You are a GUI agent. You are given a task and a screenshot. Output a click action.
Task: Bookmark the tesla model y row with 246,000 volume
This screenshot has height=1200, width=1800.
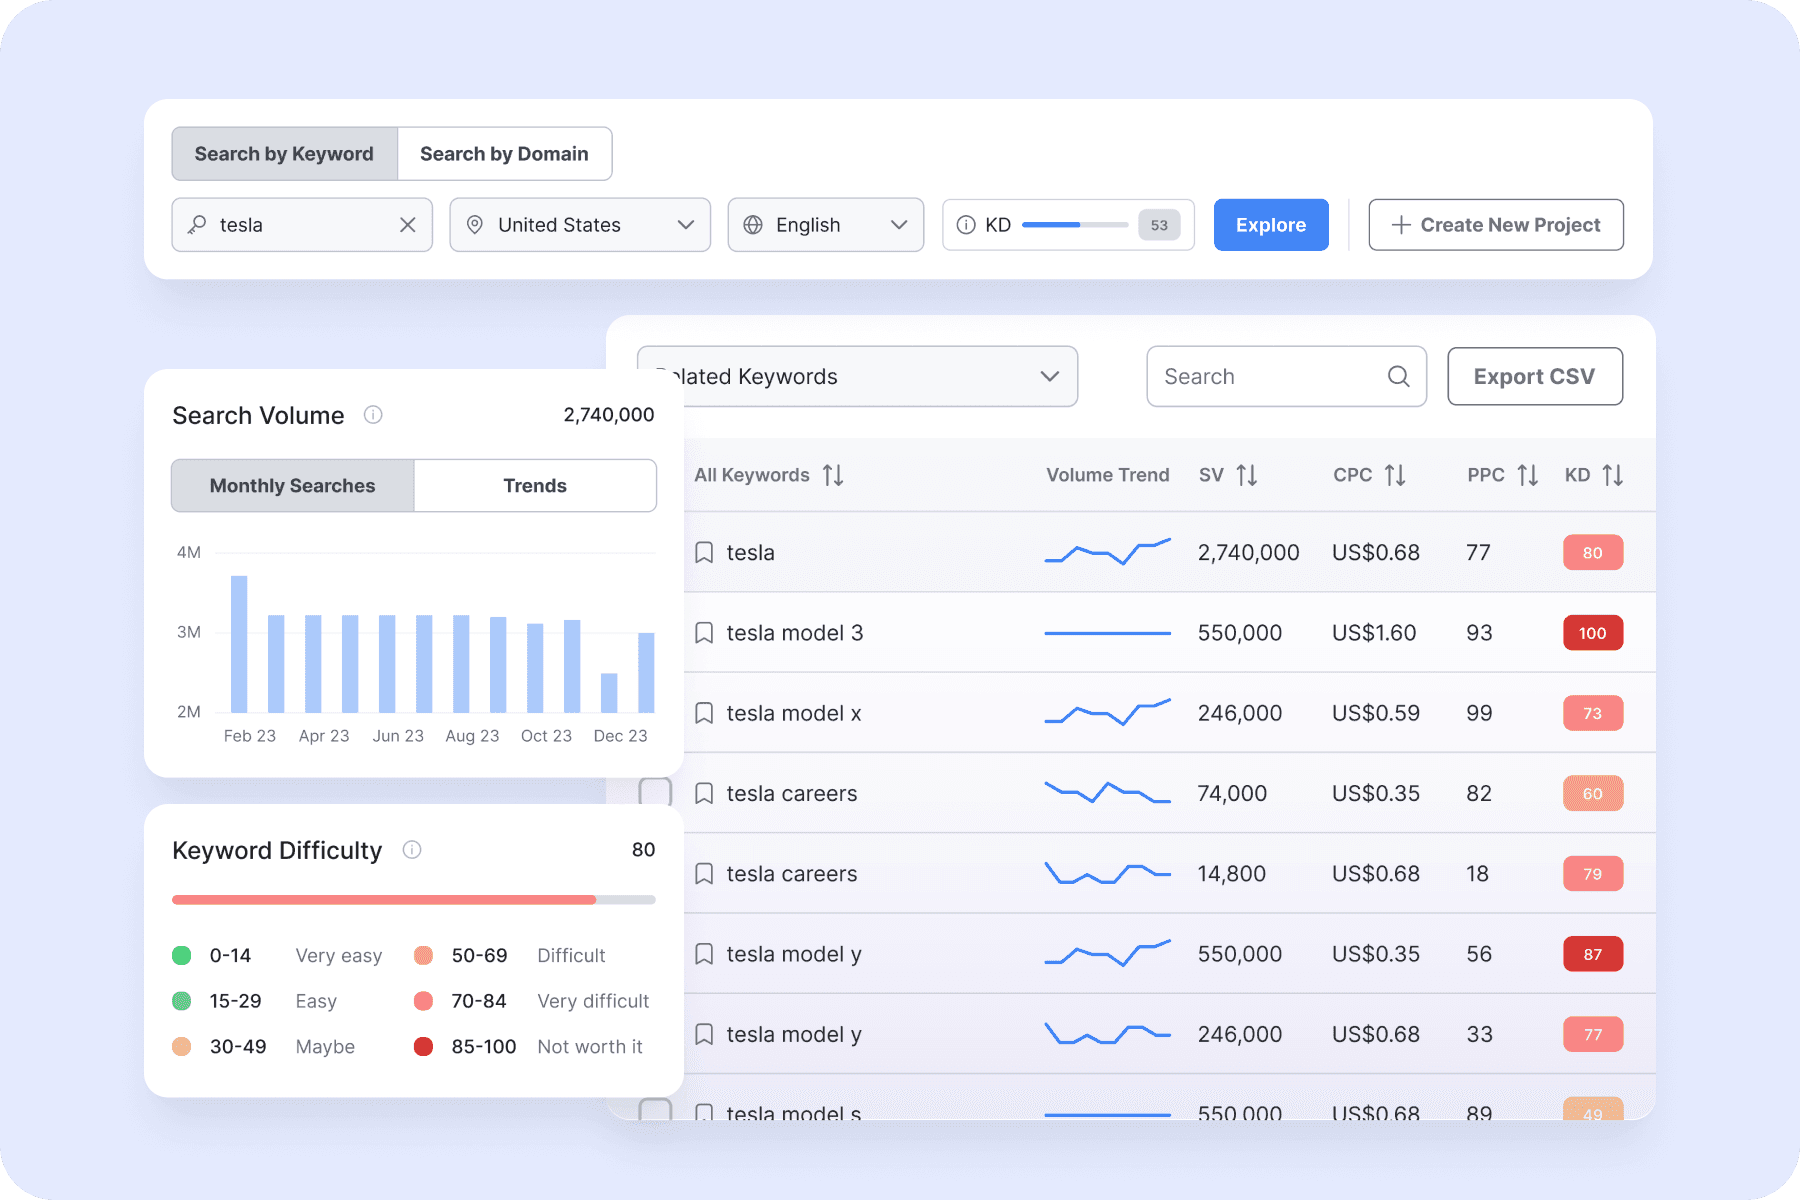[704, 1034]
